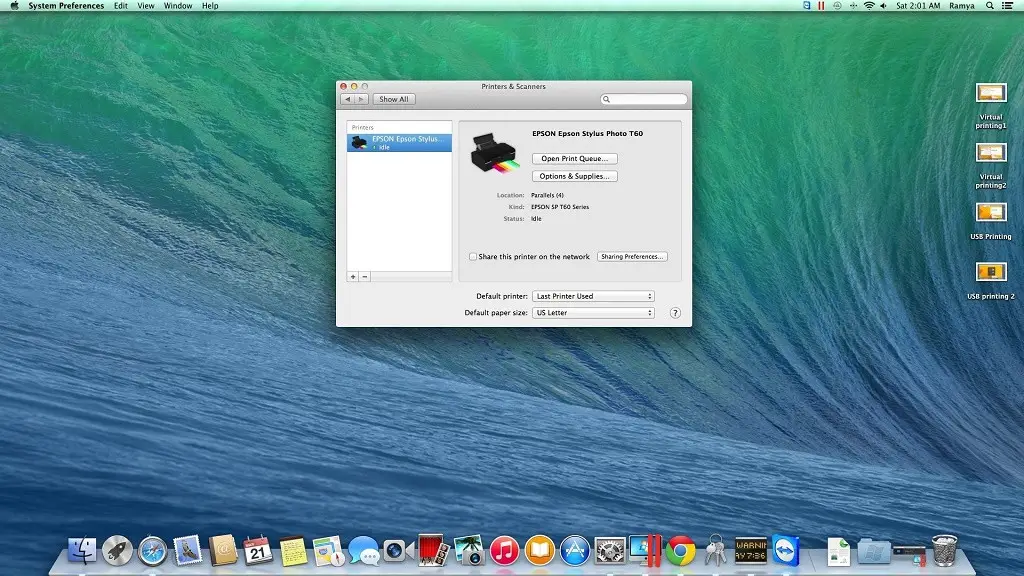Screen dimensions: 1024x576
Task: Click the Options & Supplies button
Action: [574, 176]
